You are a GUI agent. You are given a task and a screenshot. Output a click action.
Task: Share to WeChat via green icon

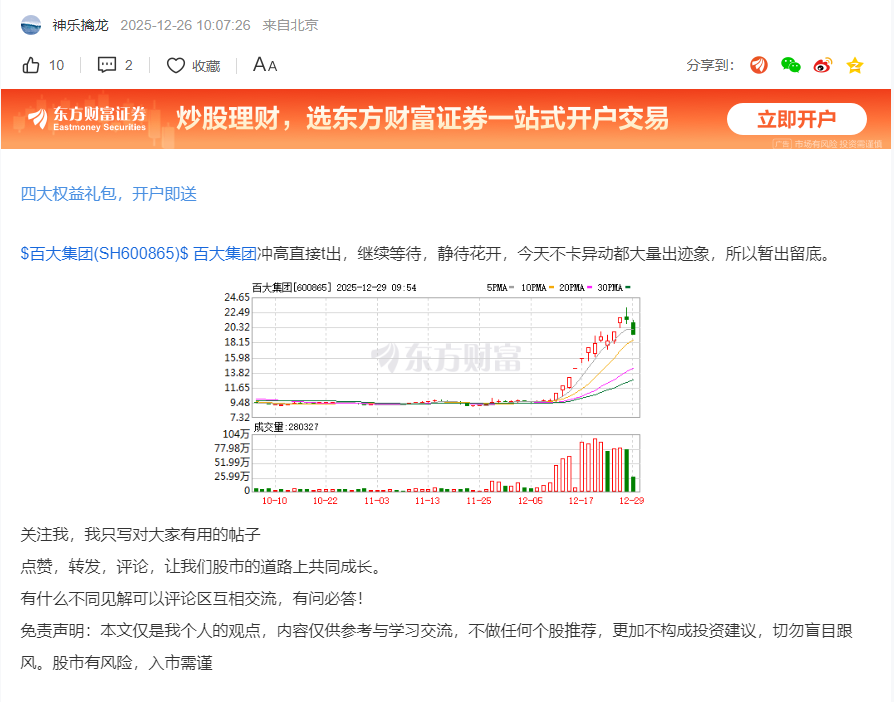[790, 65]
